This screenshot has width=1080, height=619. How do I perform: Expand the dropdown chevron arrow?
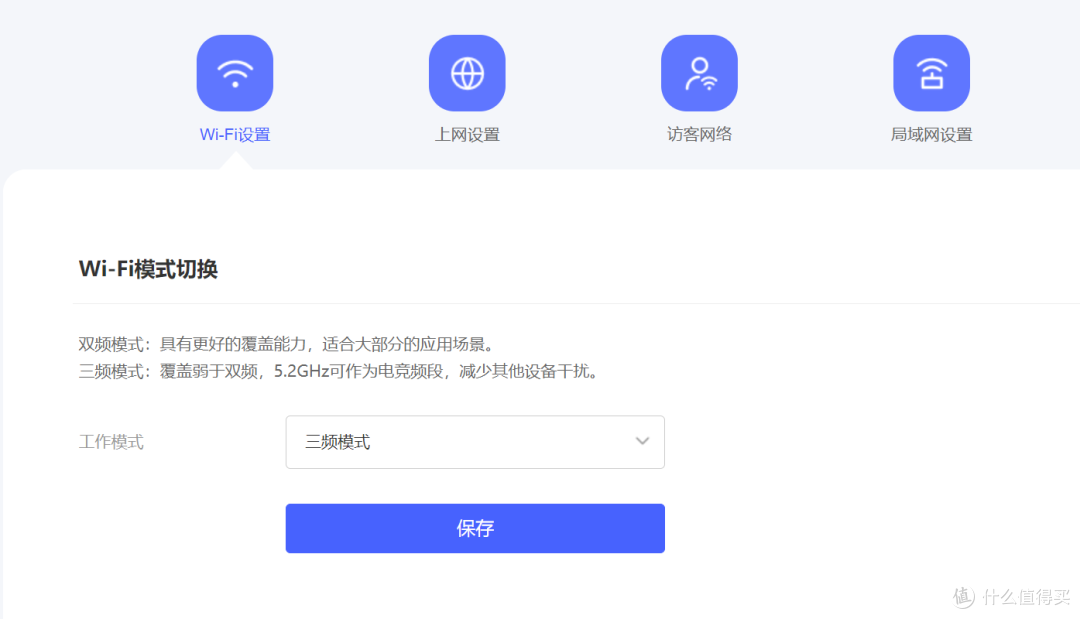click(642, 441)
